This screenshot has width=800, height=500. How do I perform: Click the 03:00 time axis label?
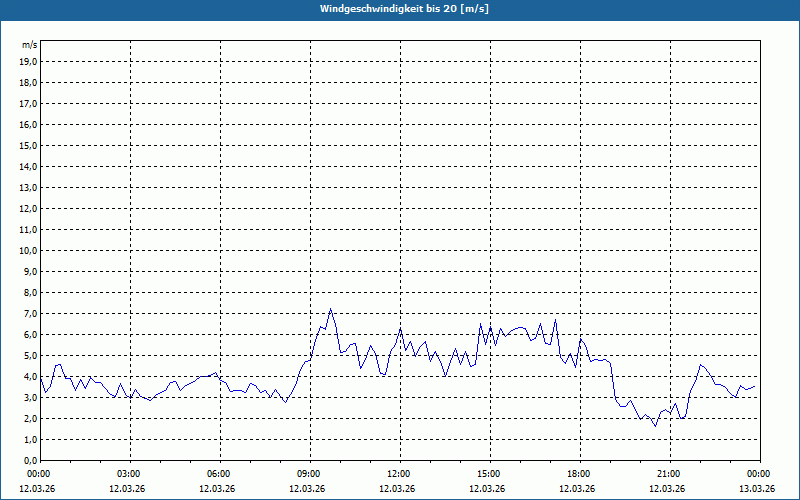point(129,474)
